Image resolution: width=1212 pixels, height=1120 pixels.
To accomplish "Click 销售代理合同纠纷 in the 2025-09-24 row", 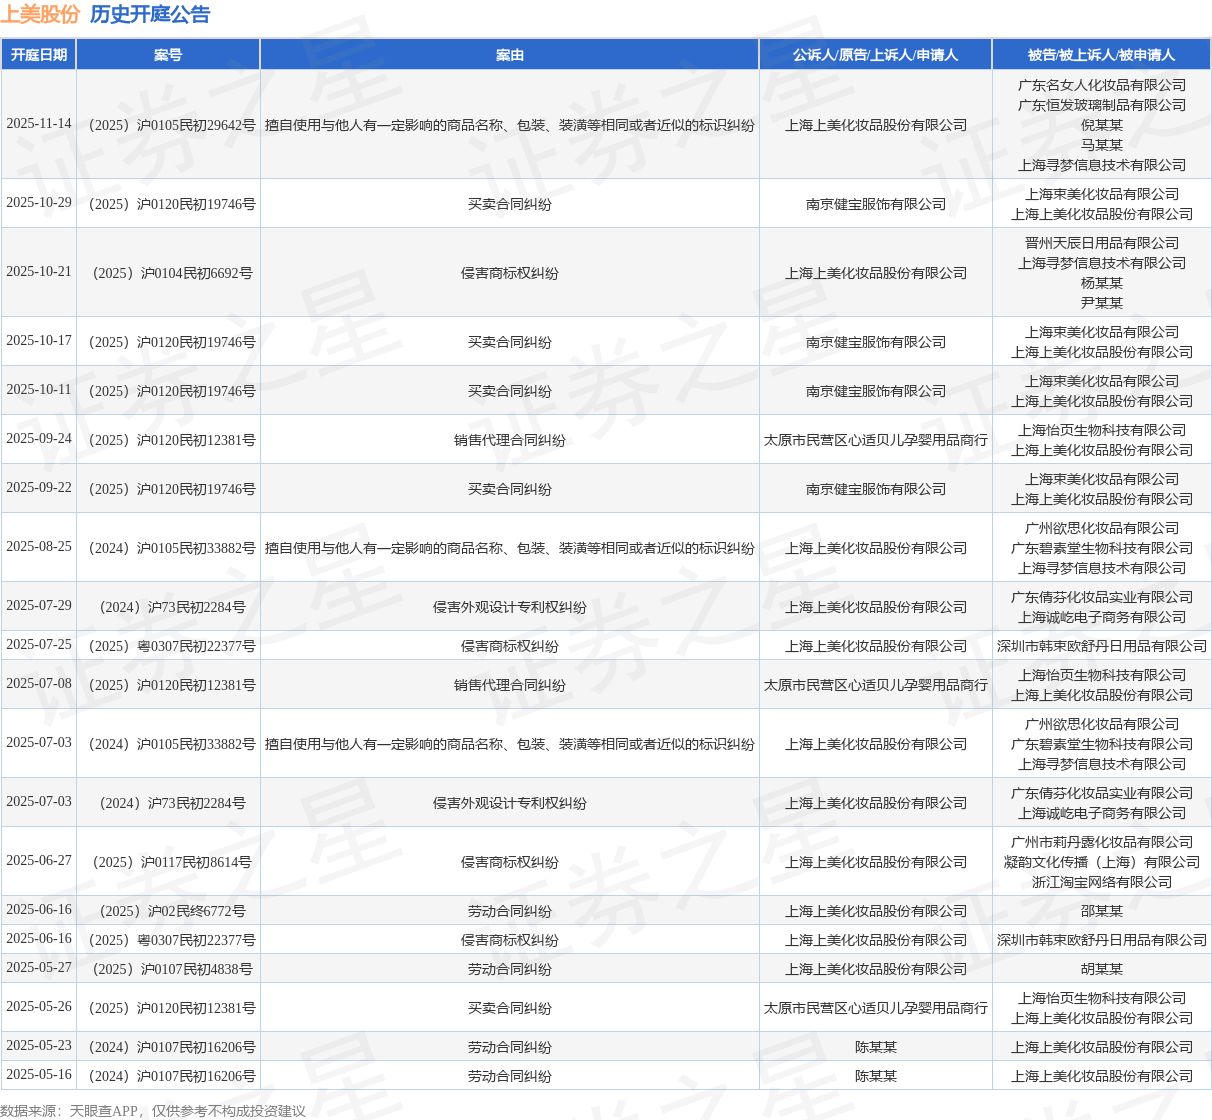I will 510,440.
